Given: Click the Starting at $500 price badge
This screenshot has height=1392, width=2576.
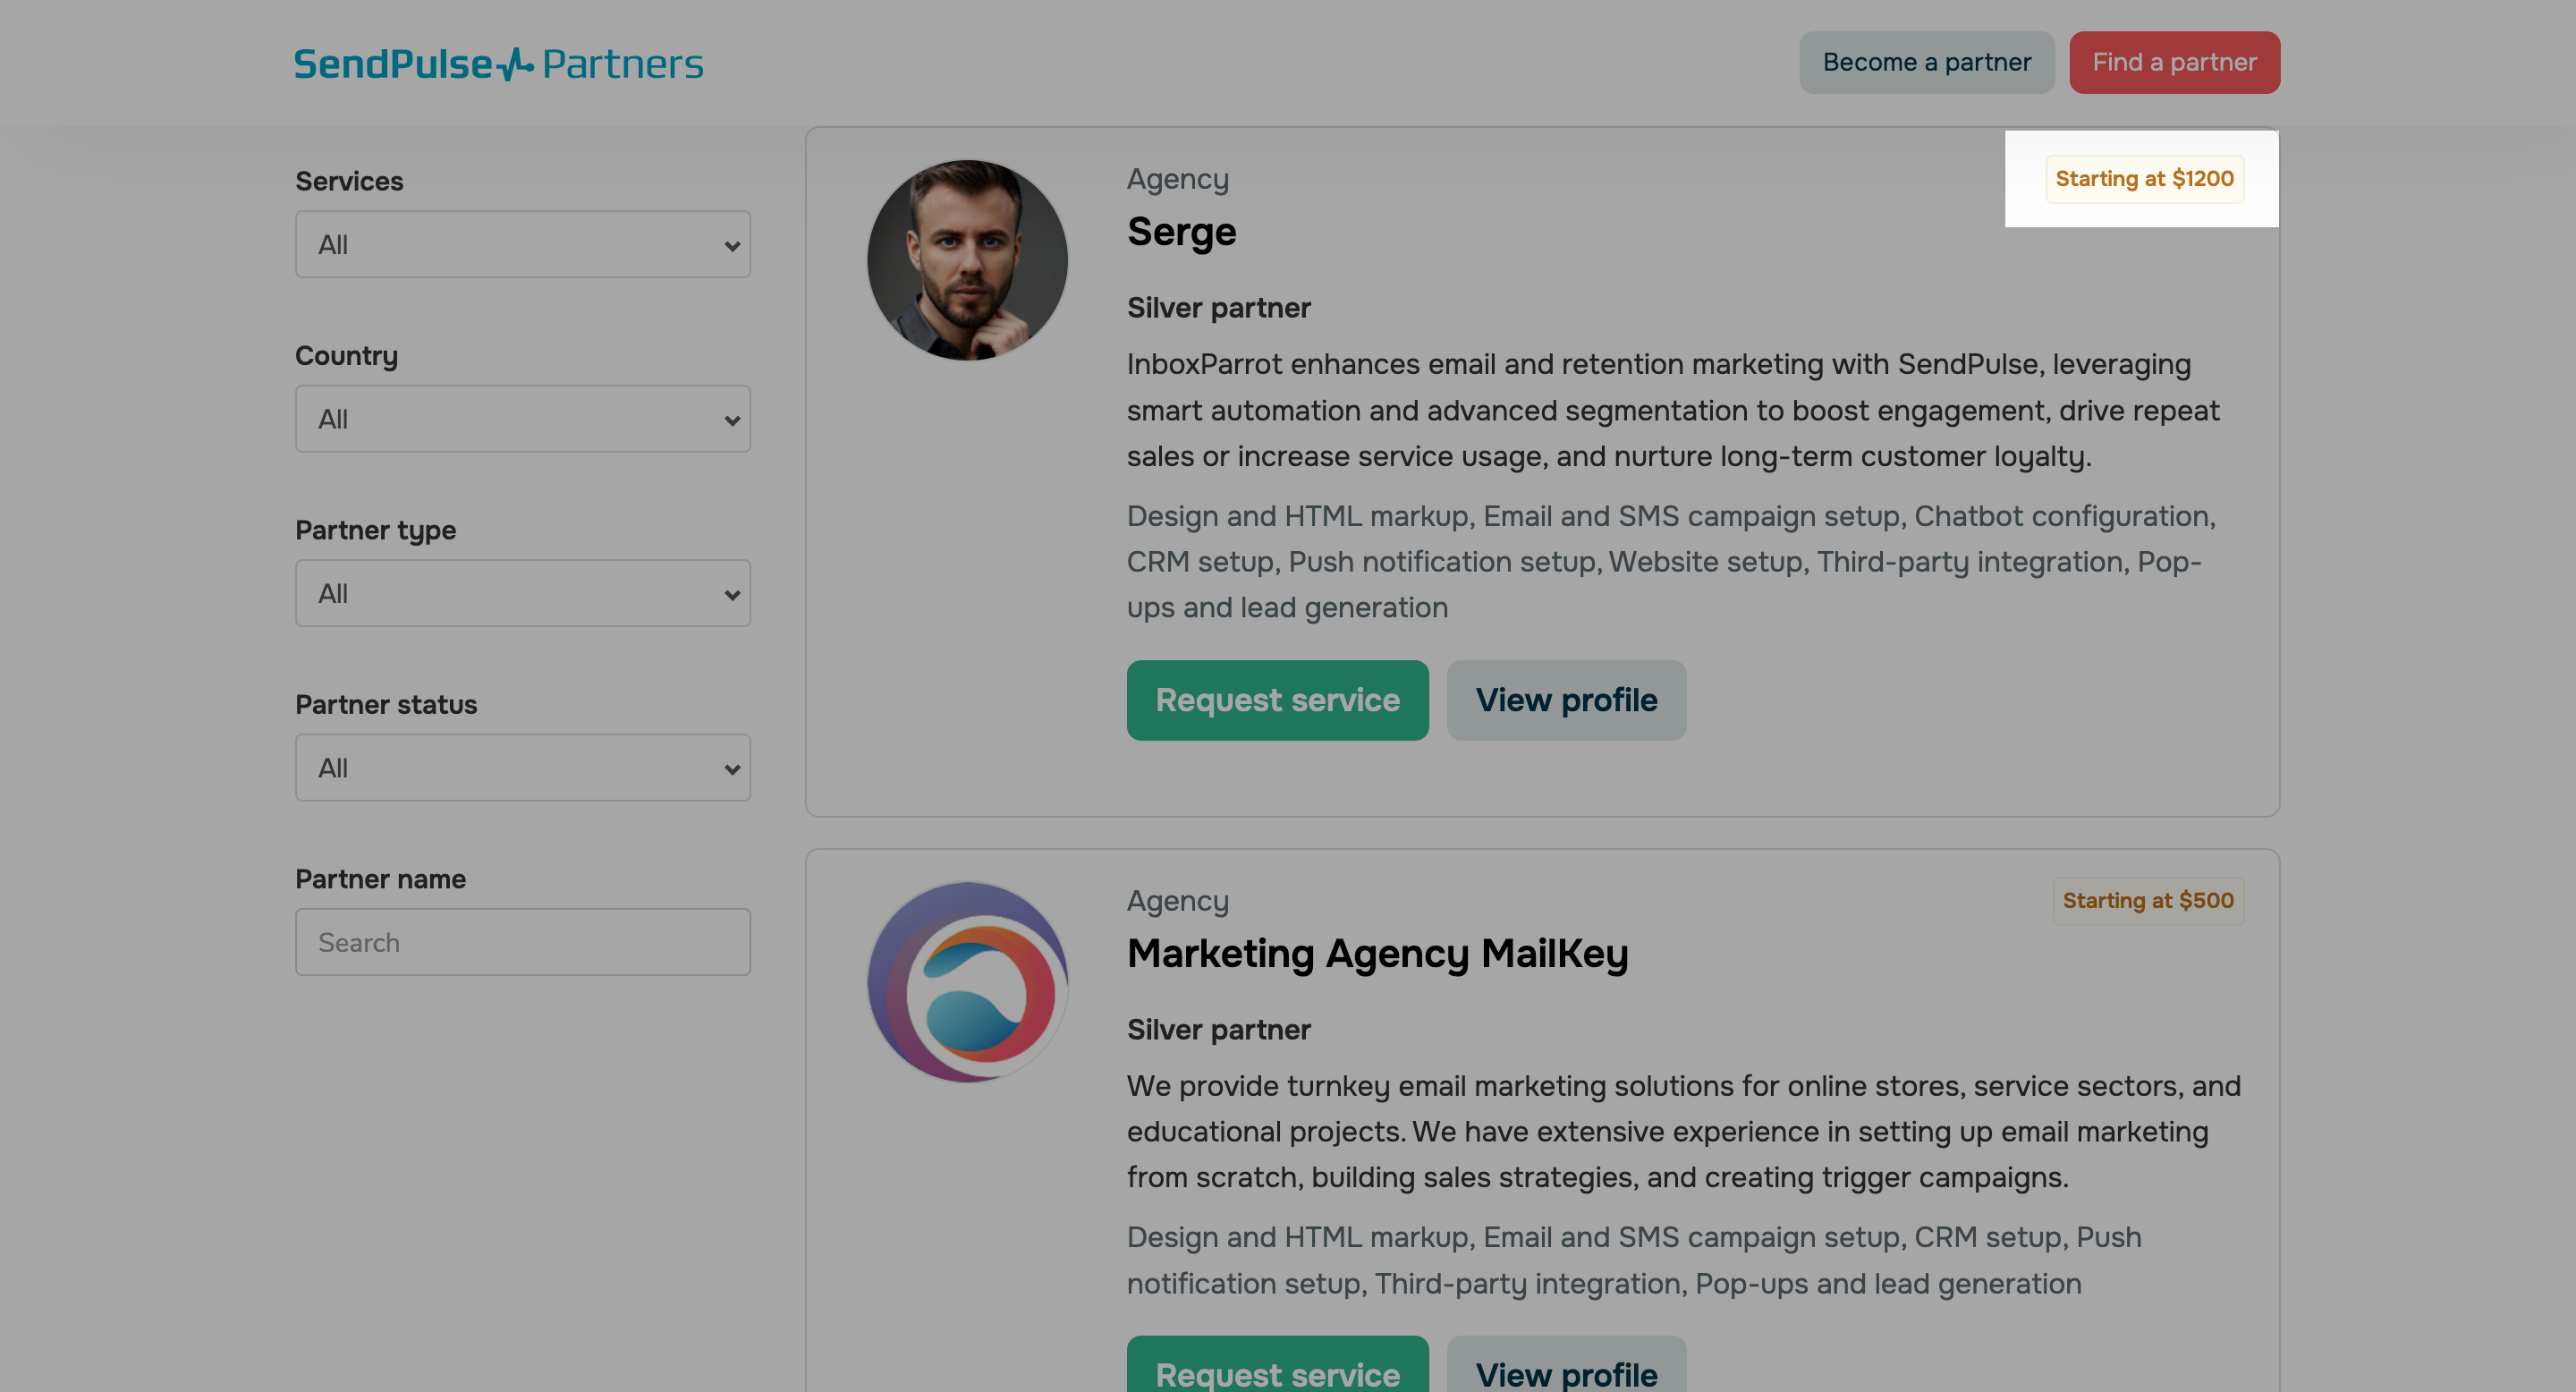Looking at the screenshot, I should pos(2147,900).
